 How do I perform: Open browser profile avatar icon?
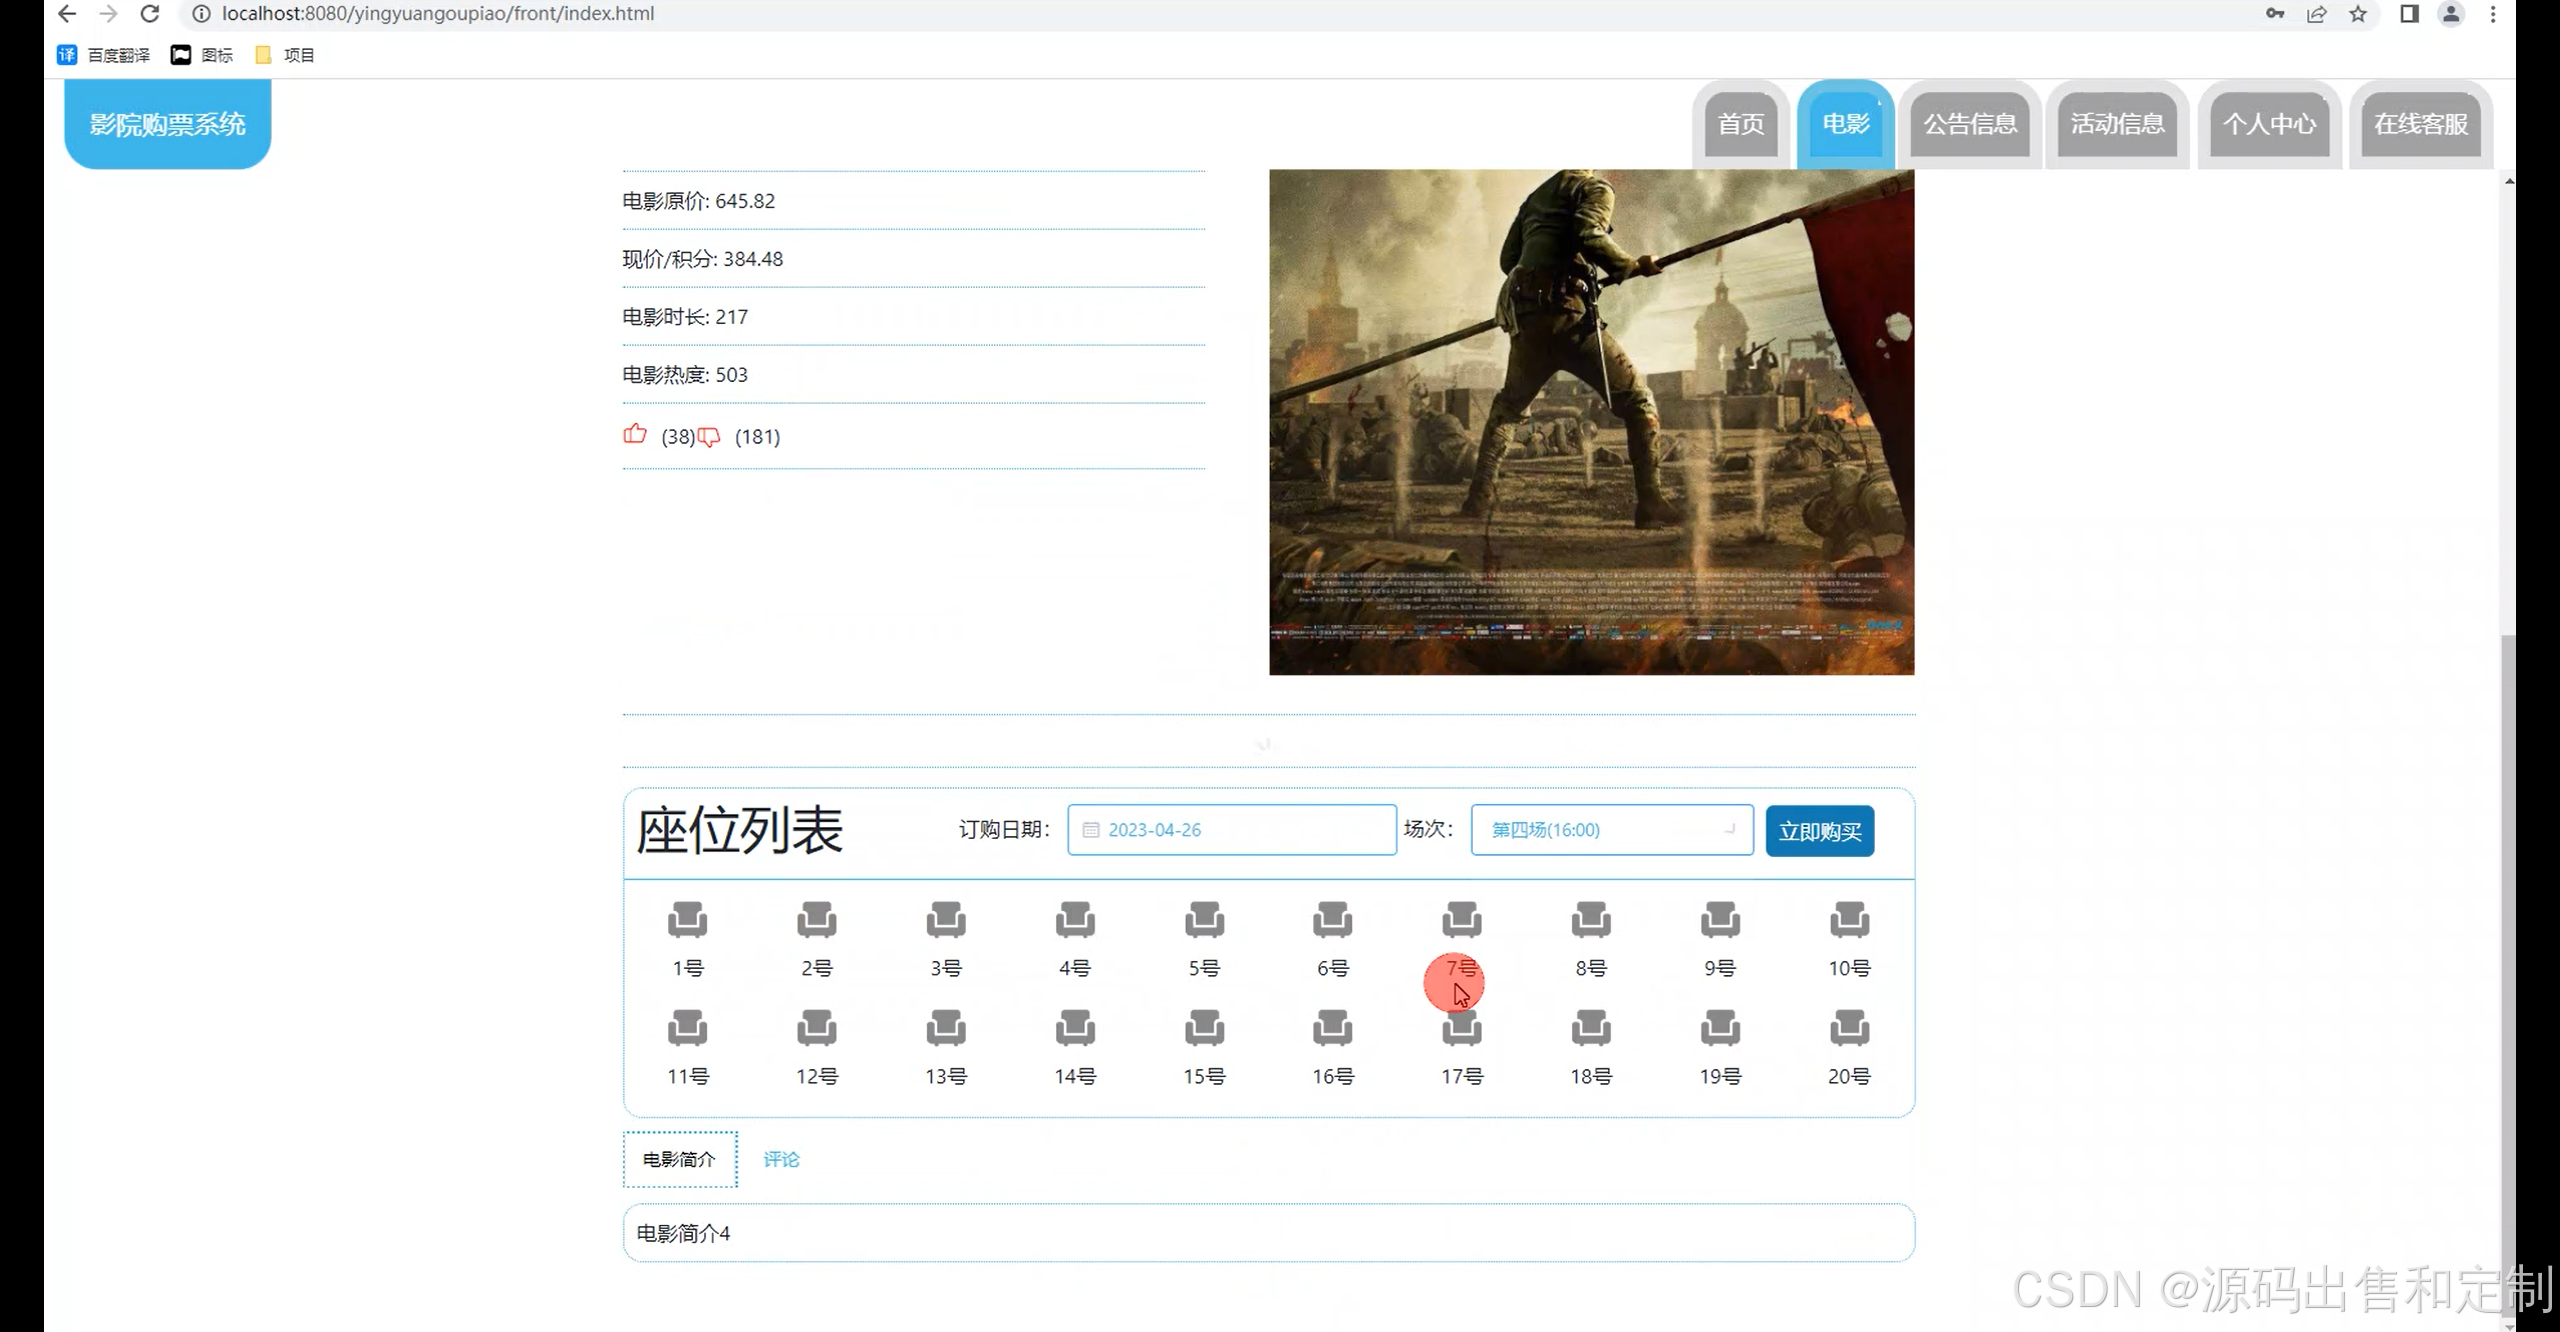coord(2451,14)
